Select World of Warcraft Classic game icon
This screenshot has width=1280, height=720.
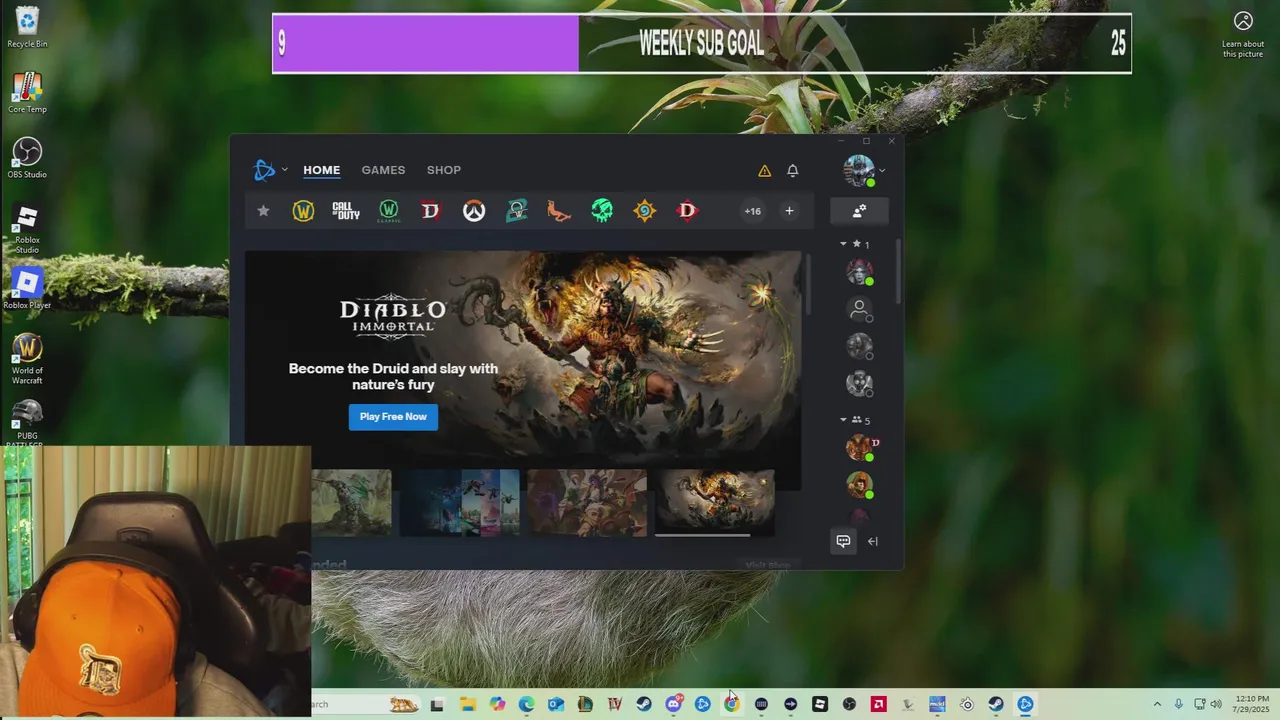[x=389, y=211]
